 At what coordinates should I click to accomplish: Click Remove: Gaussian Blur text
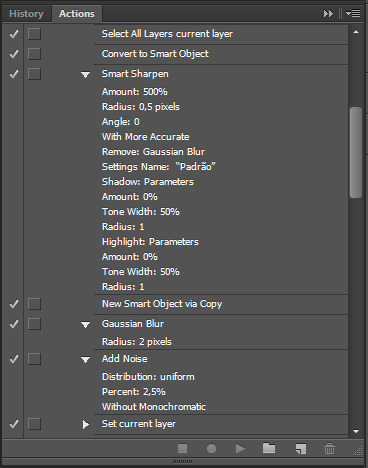tap(153, 152)
